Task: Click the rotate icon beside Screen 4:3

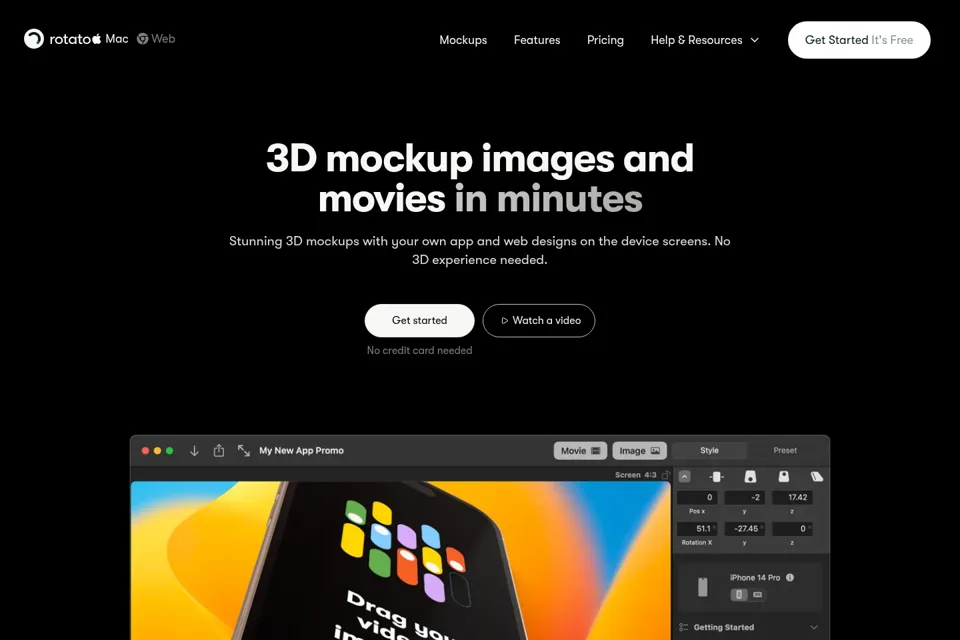Action: [x=666, y=475]
